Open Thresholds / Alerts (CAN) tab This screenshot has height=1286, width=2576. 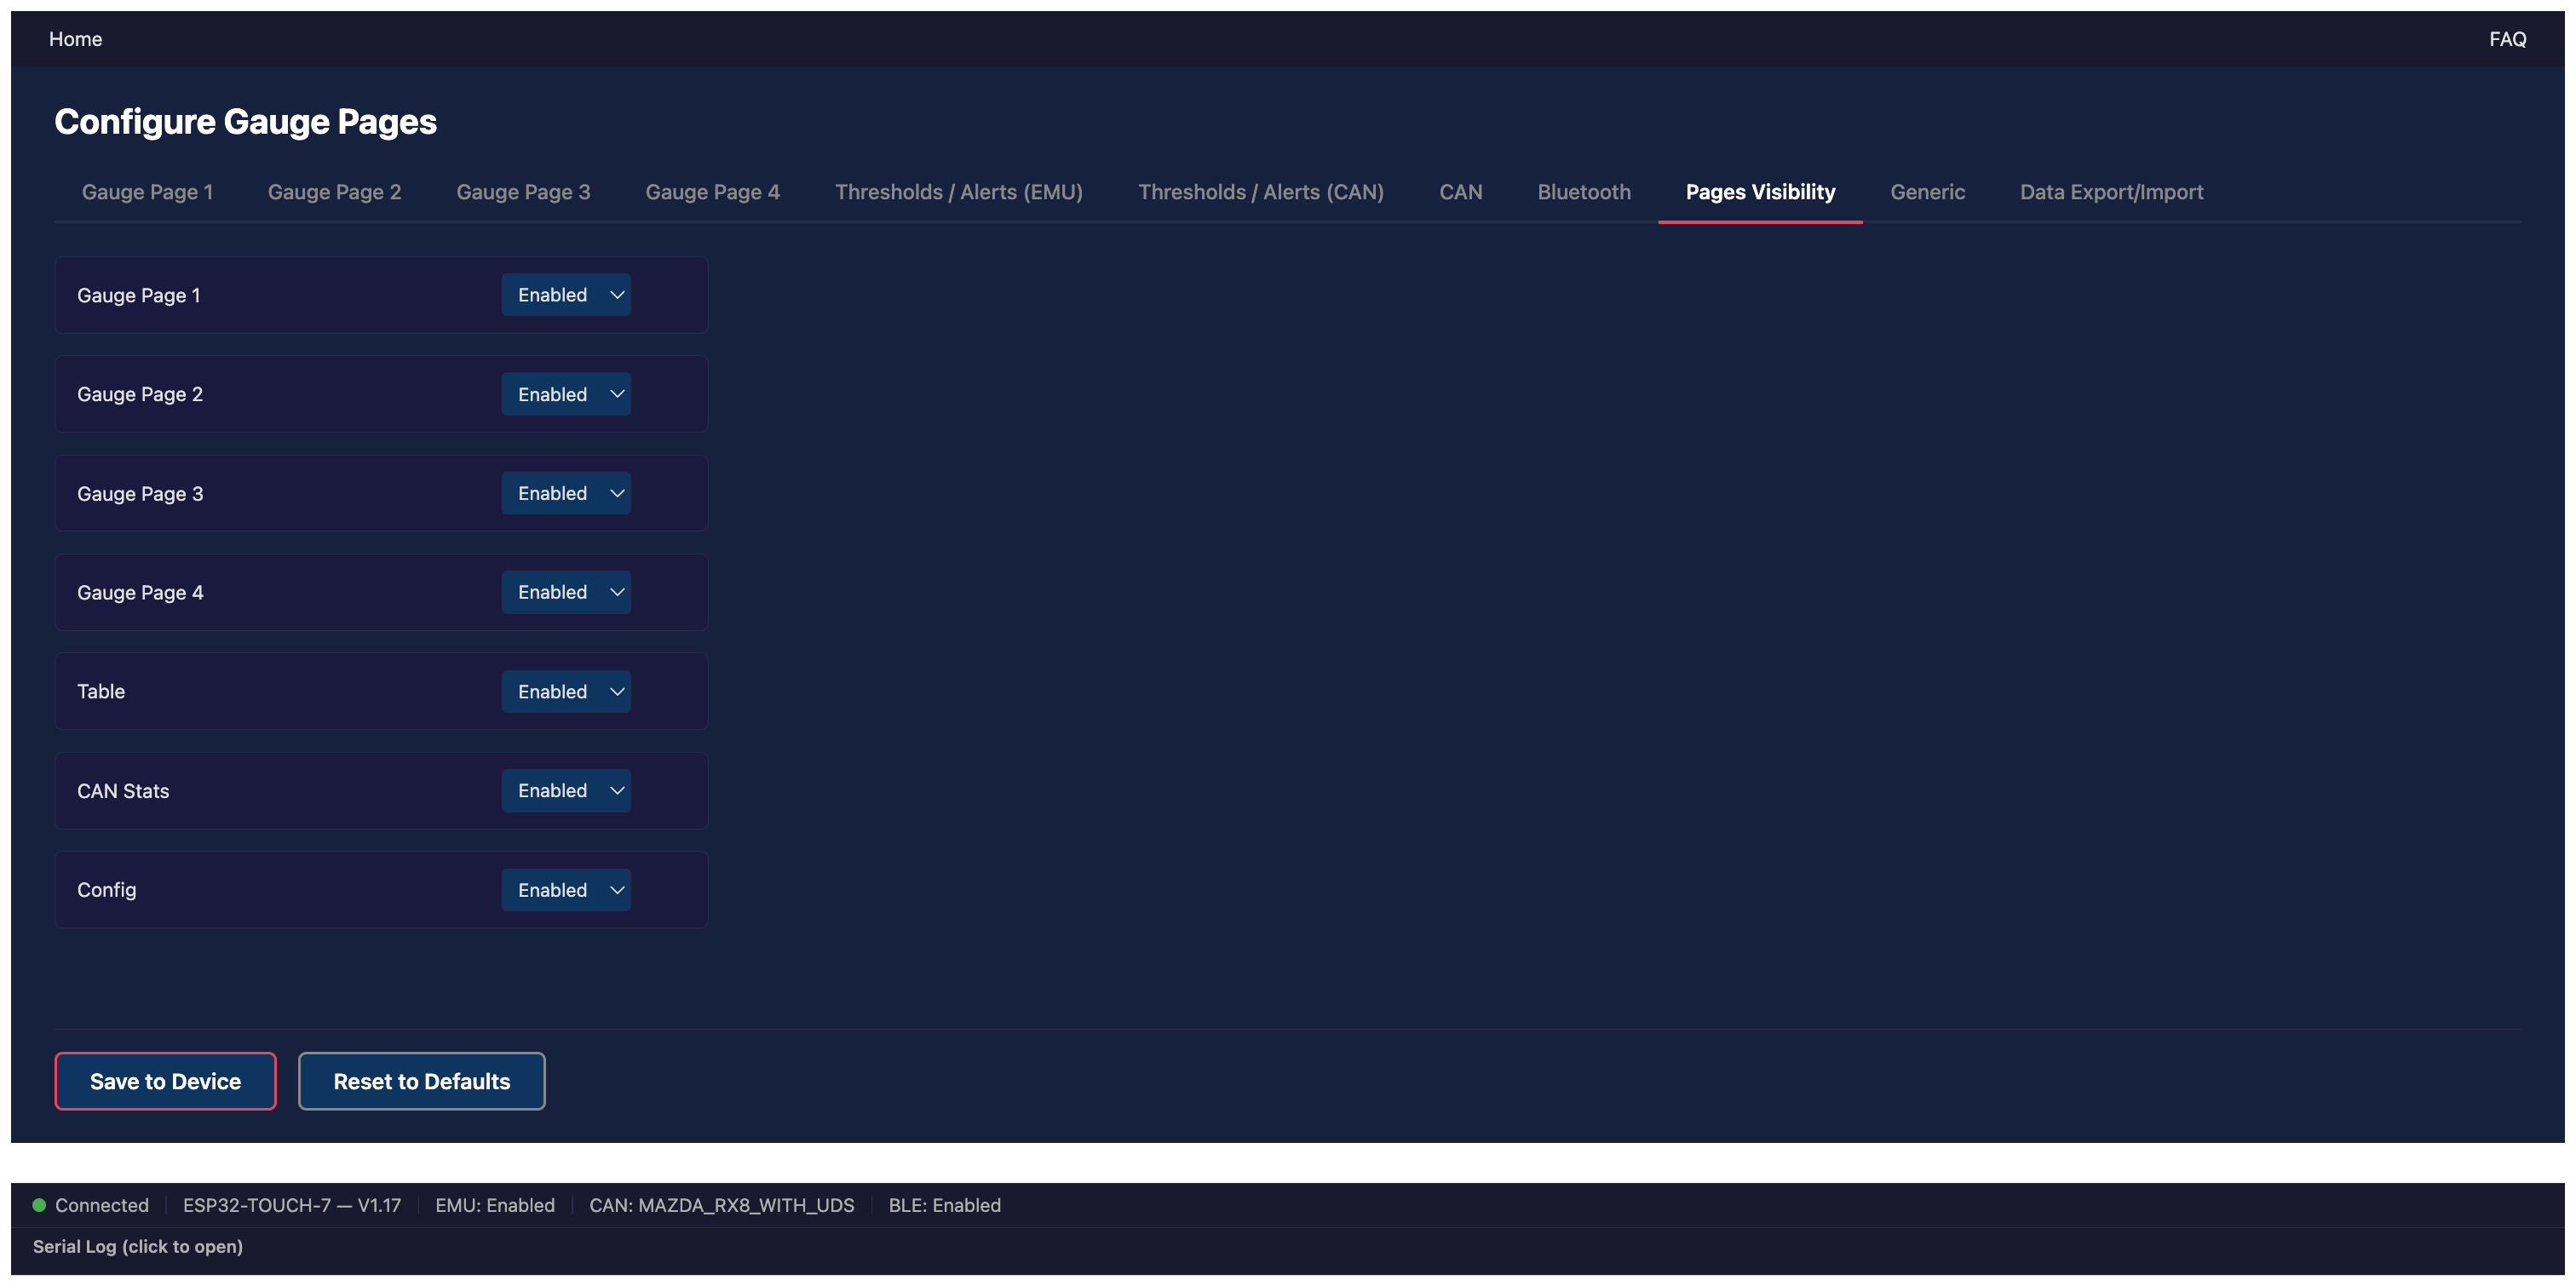click(x=1260, y=192)
